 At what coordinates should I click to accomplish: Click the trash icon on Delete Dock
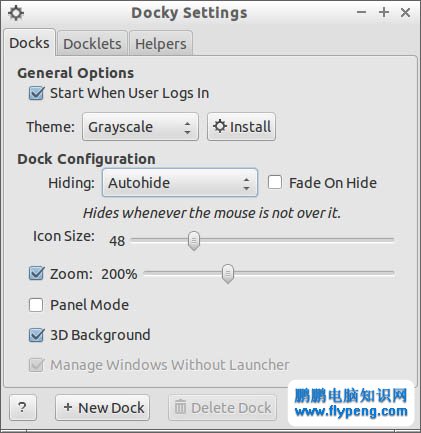click(x=180, y=407)
